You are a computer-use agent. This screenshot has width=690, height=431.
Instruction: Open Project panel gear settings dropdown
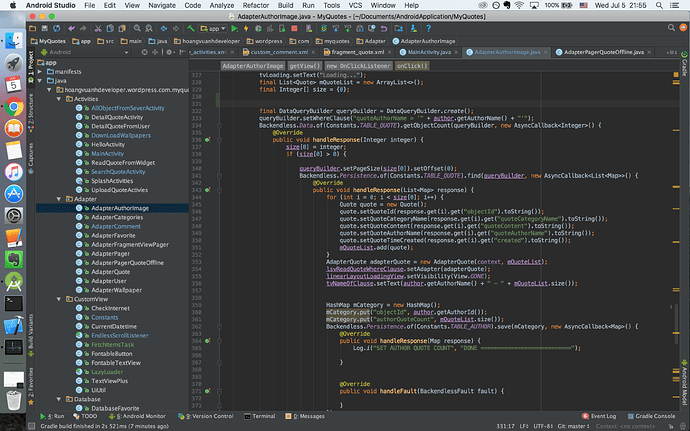pos(169,52)
